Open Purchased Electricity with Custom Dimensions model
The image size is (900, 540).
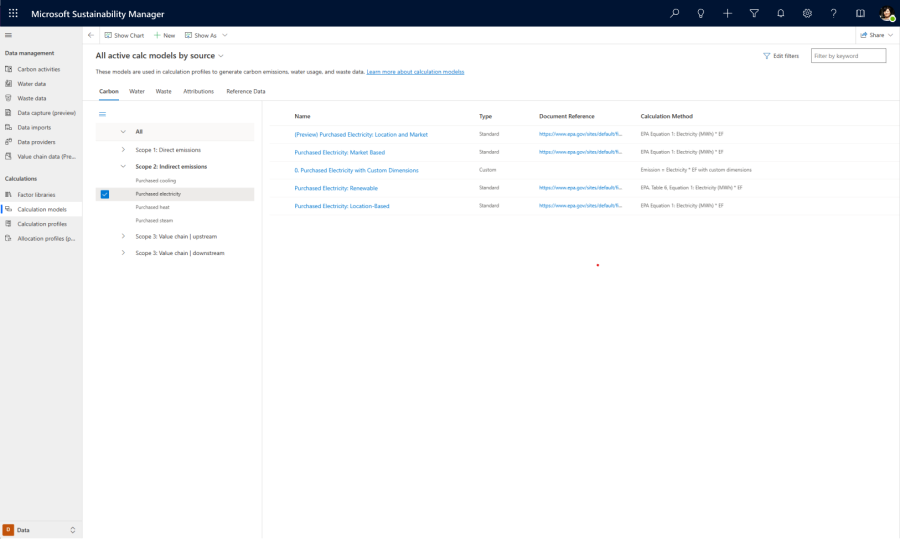[x=356, y=170]
